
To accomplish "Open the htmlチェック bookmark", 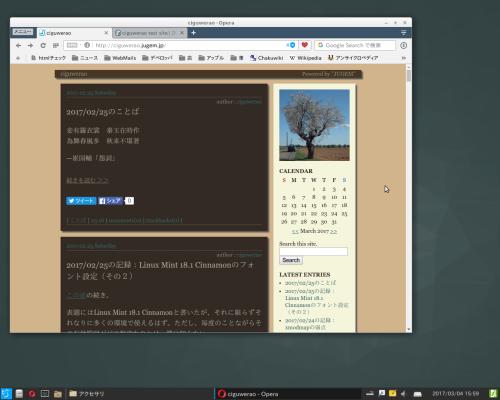I will click(x=48, y=58).
